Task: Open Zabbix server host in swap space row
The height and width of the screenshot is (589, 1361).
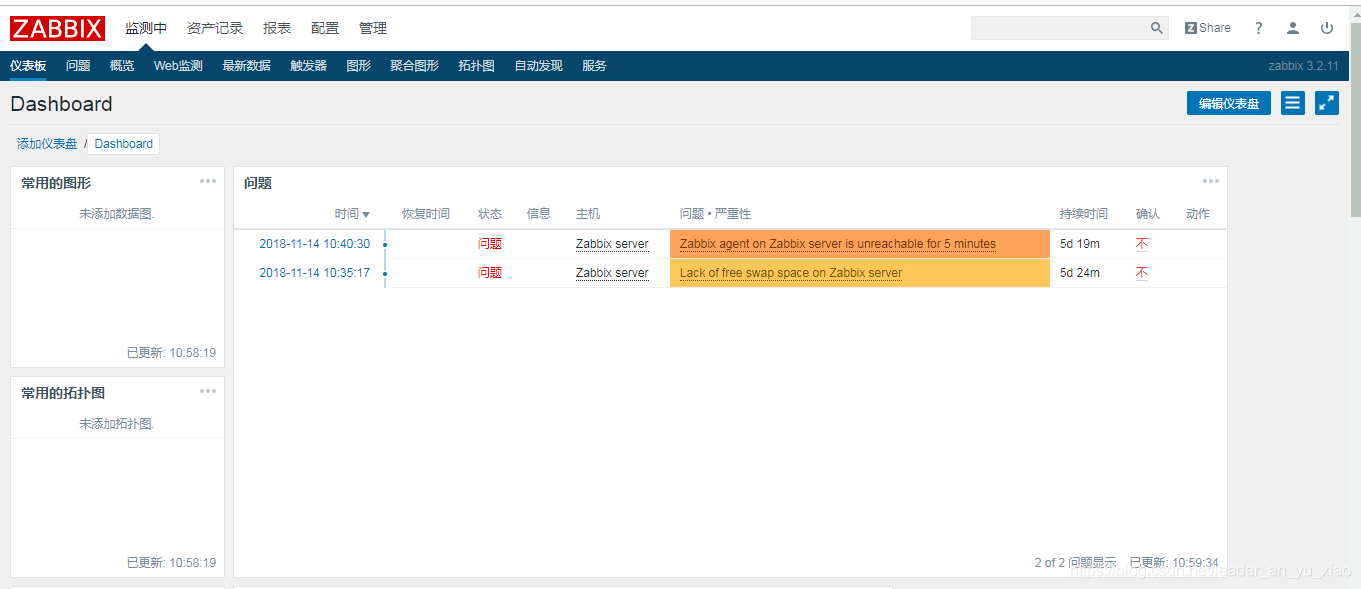Action: pos(612,273)
